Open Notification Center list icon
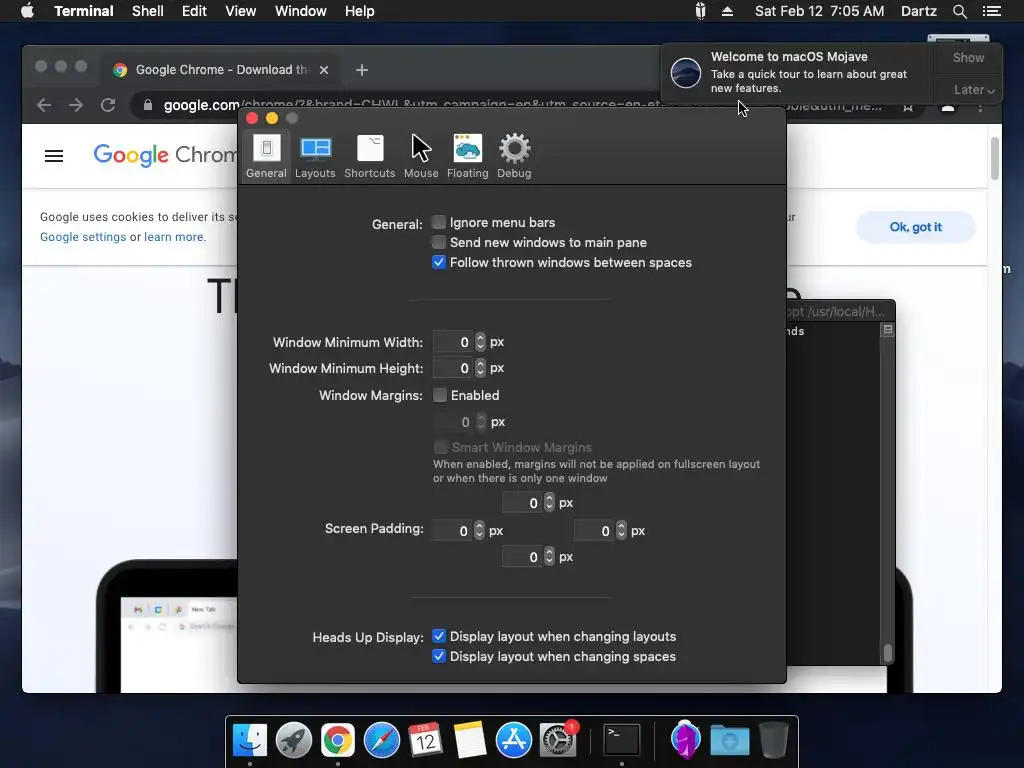Image resolution: width=1024 pixels, height=768 pixels. click(991, 11)
